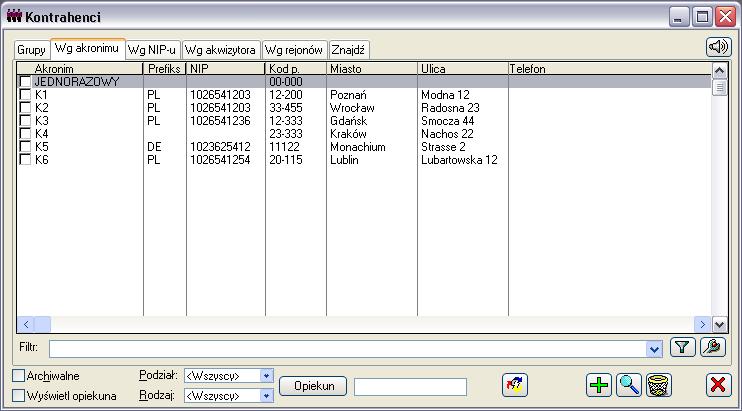Click the vertical scrollbar up arrow

click(x=719, y=71)
